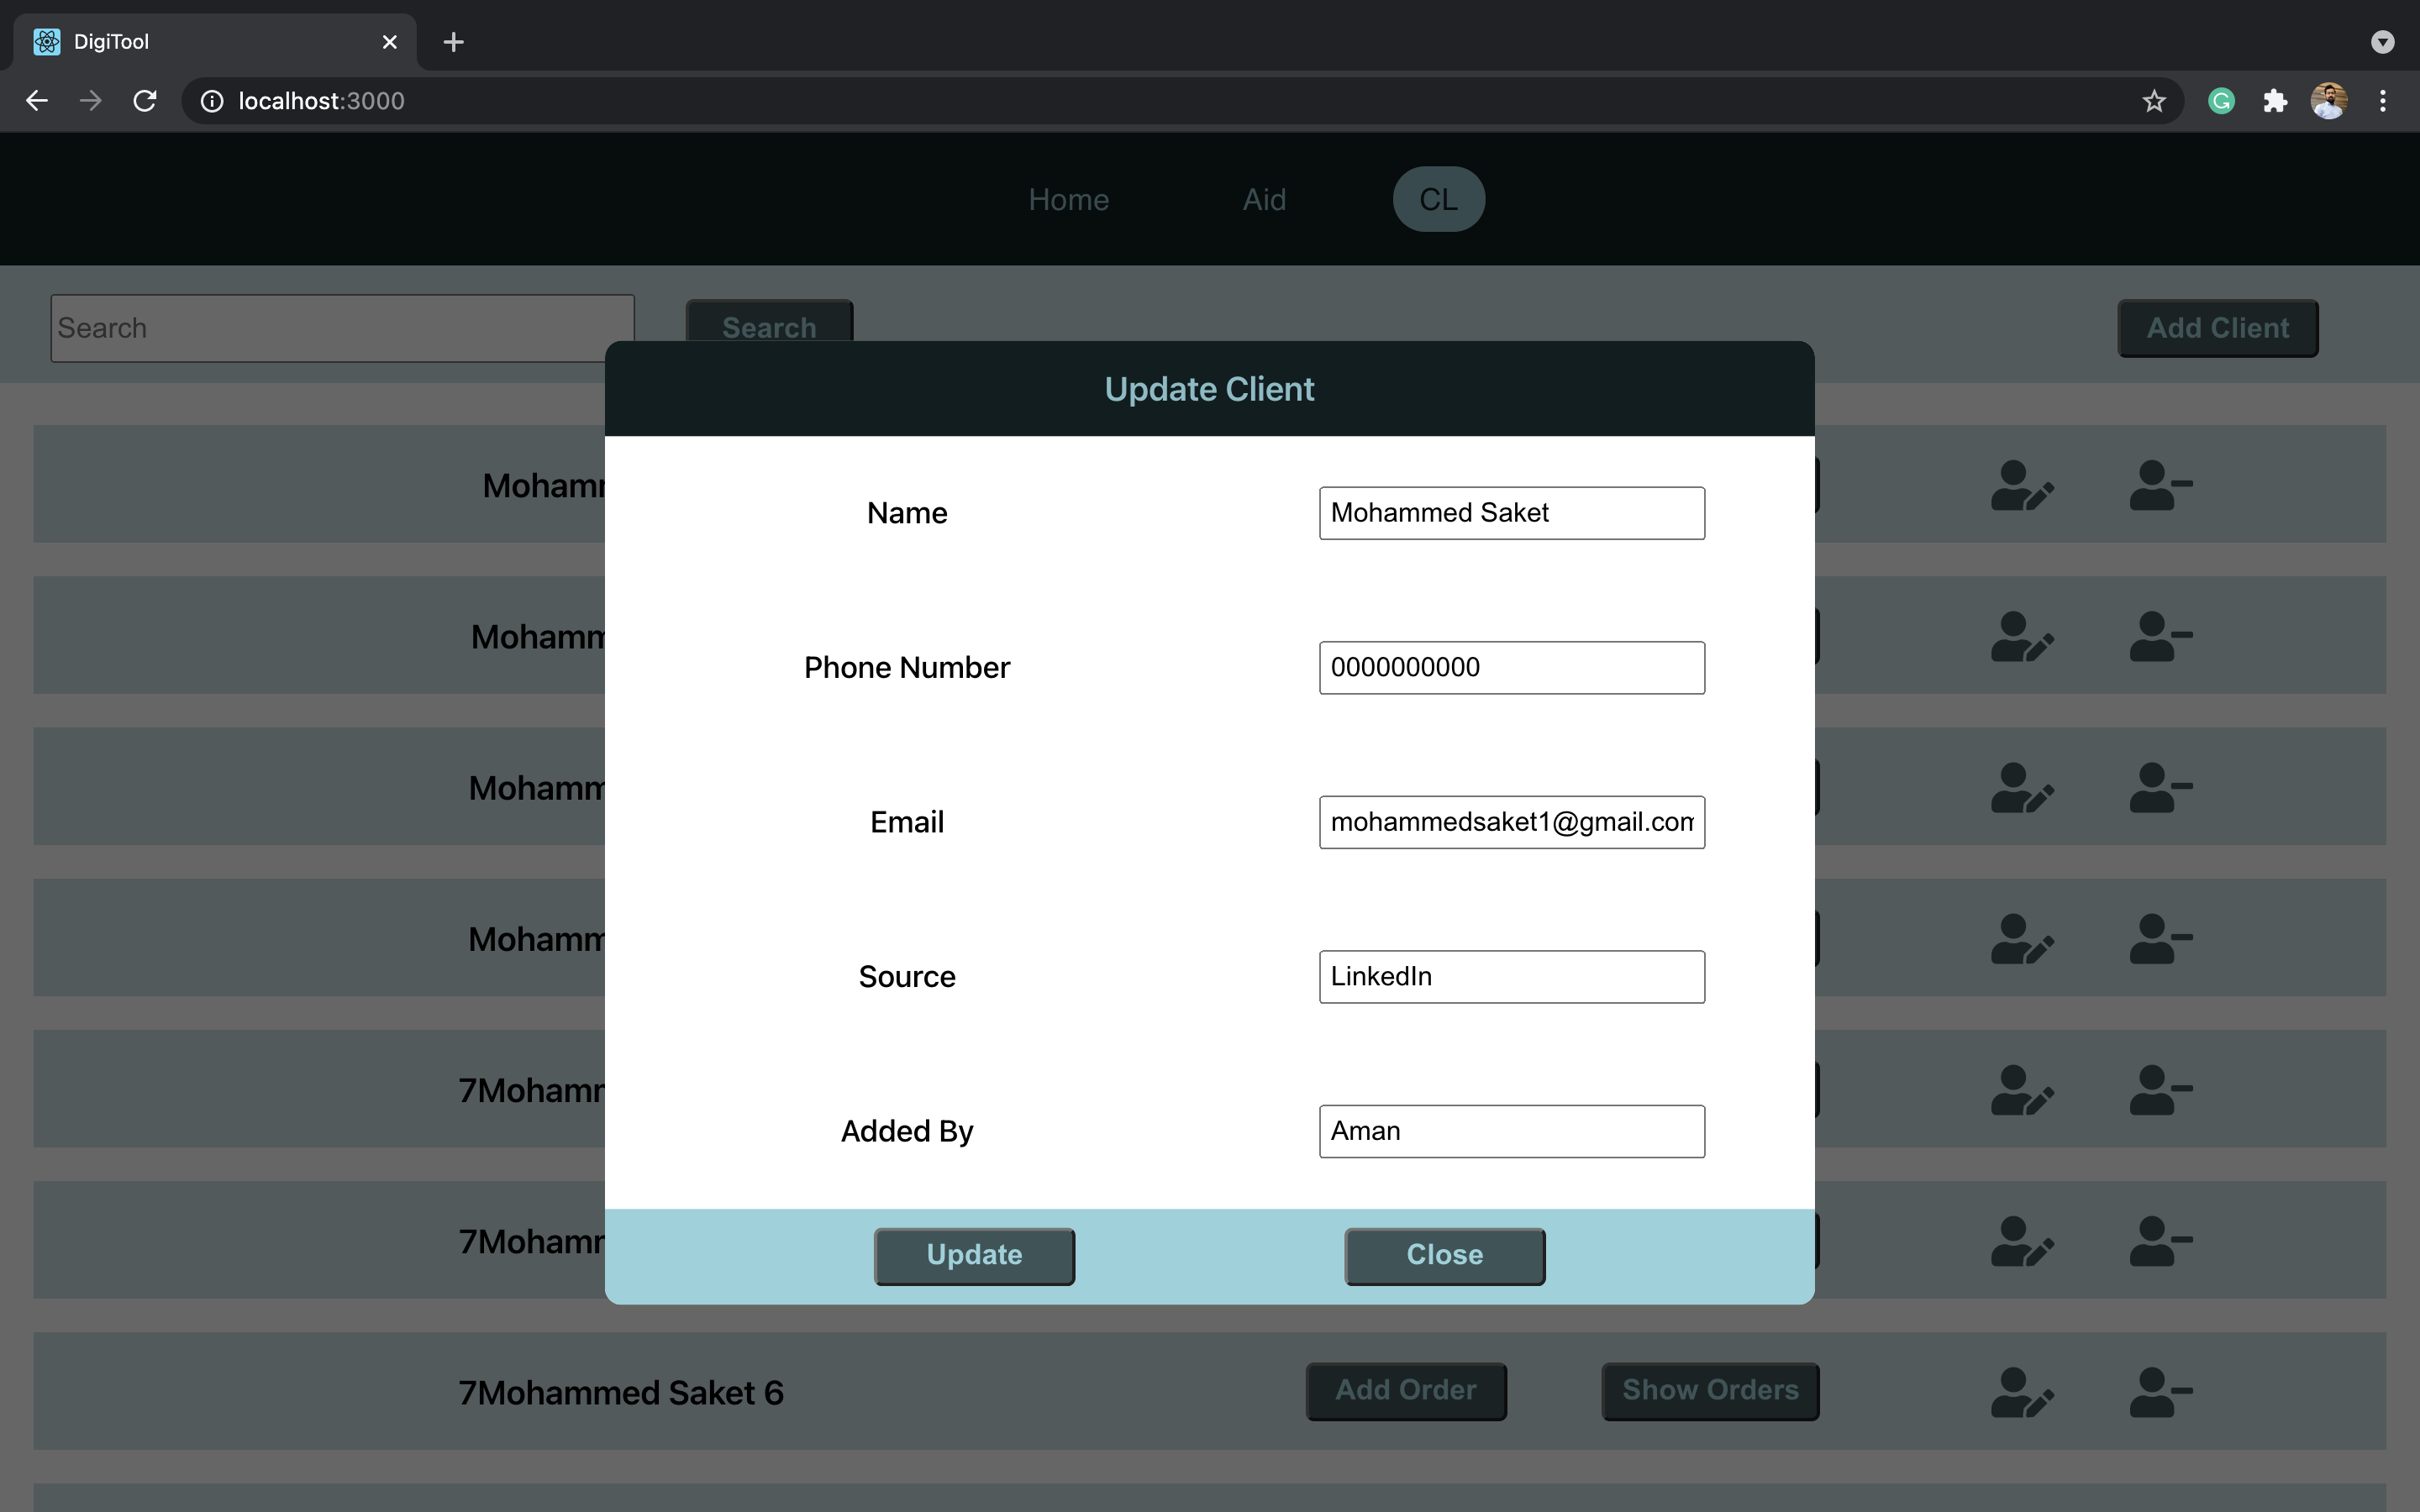Open the browser extensions puzzle icon

[2275, 100]
